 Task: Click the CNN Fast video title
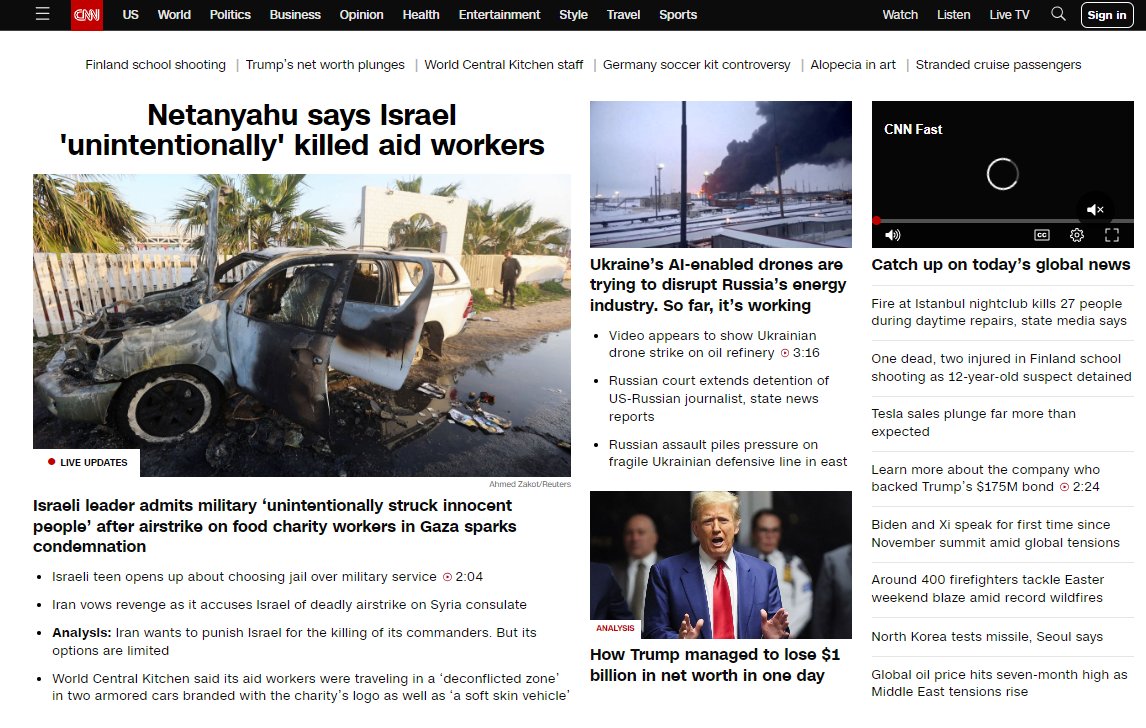(913, 129)
